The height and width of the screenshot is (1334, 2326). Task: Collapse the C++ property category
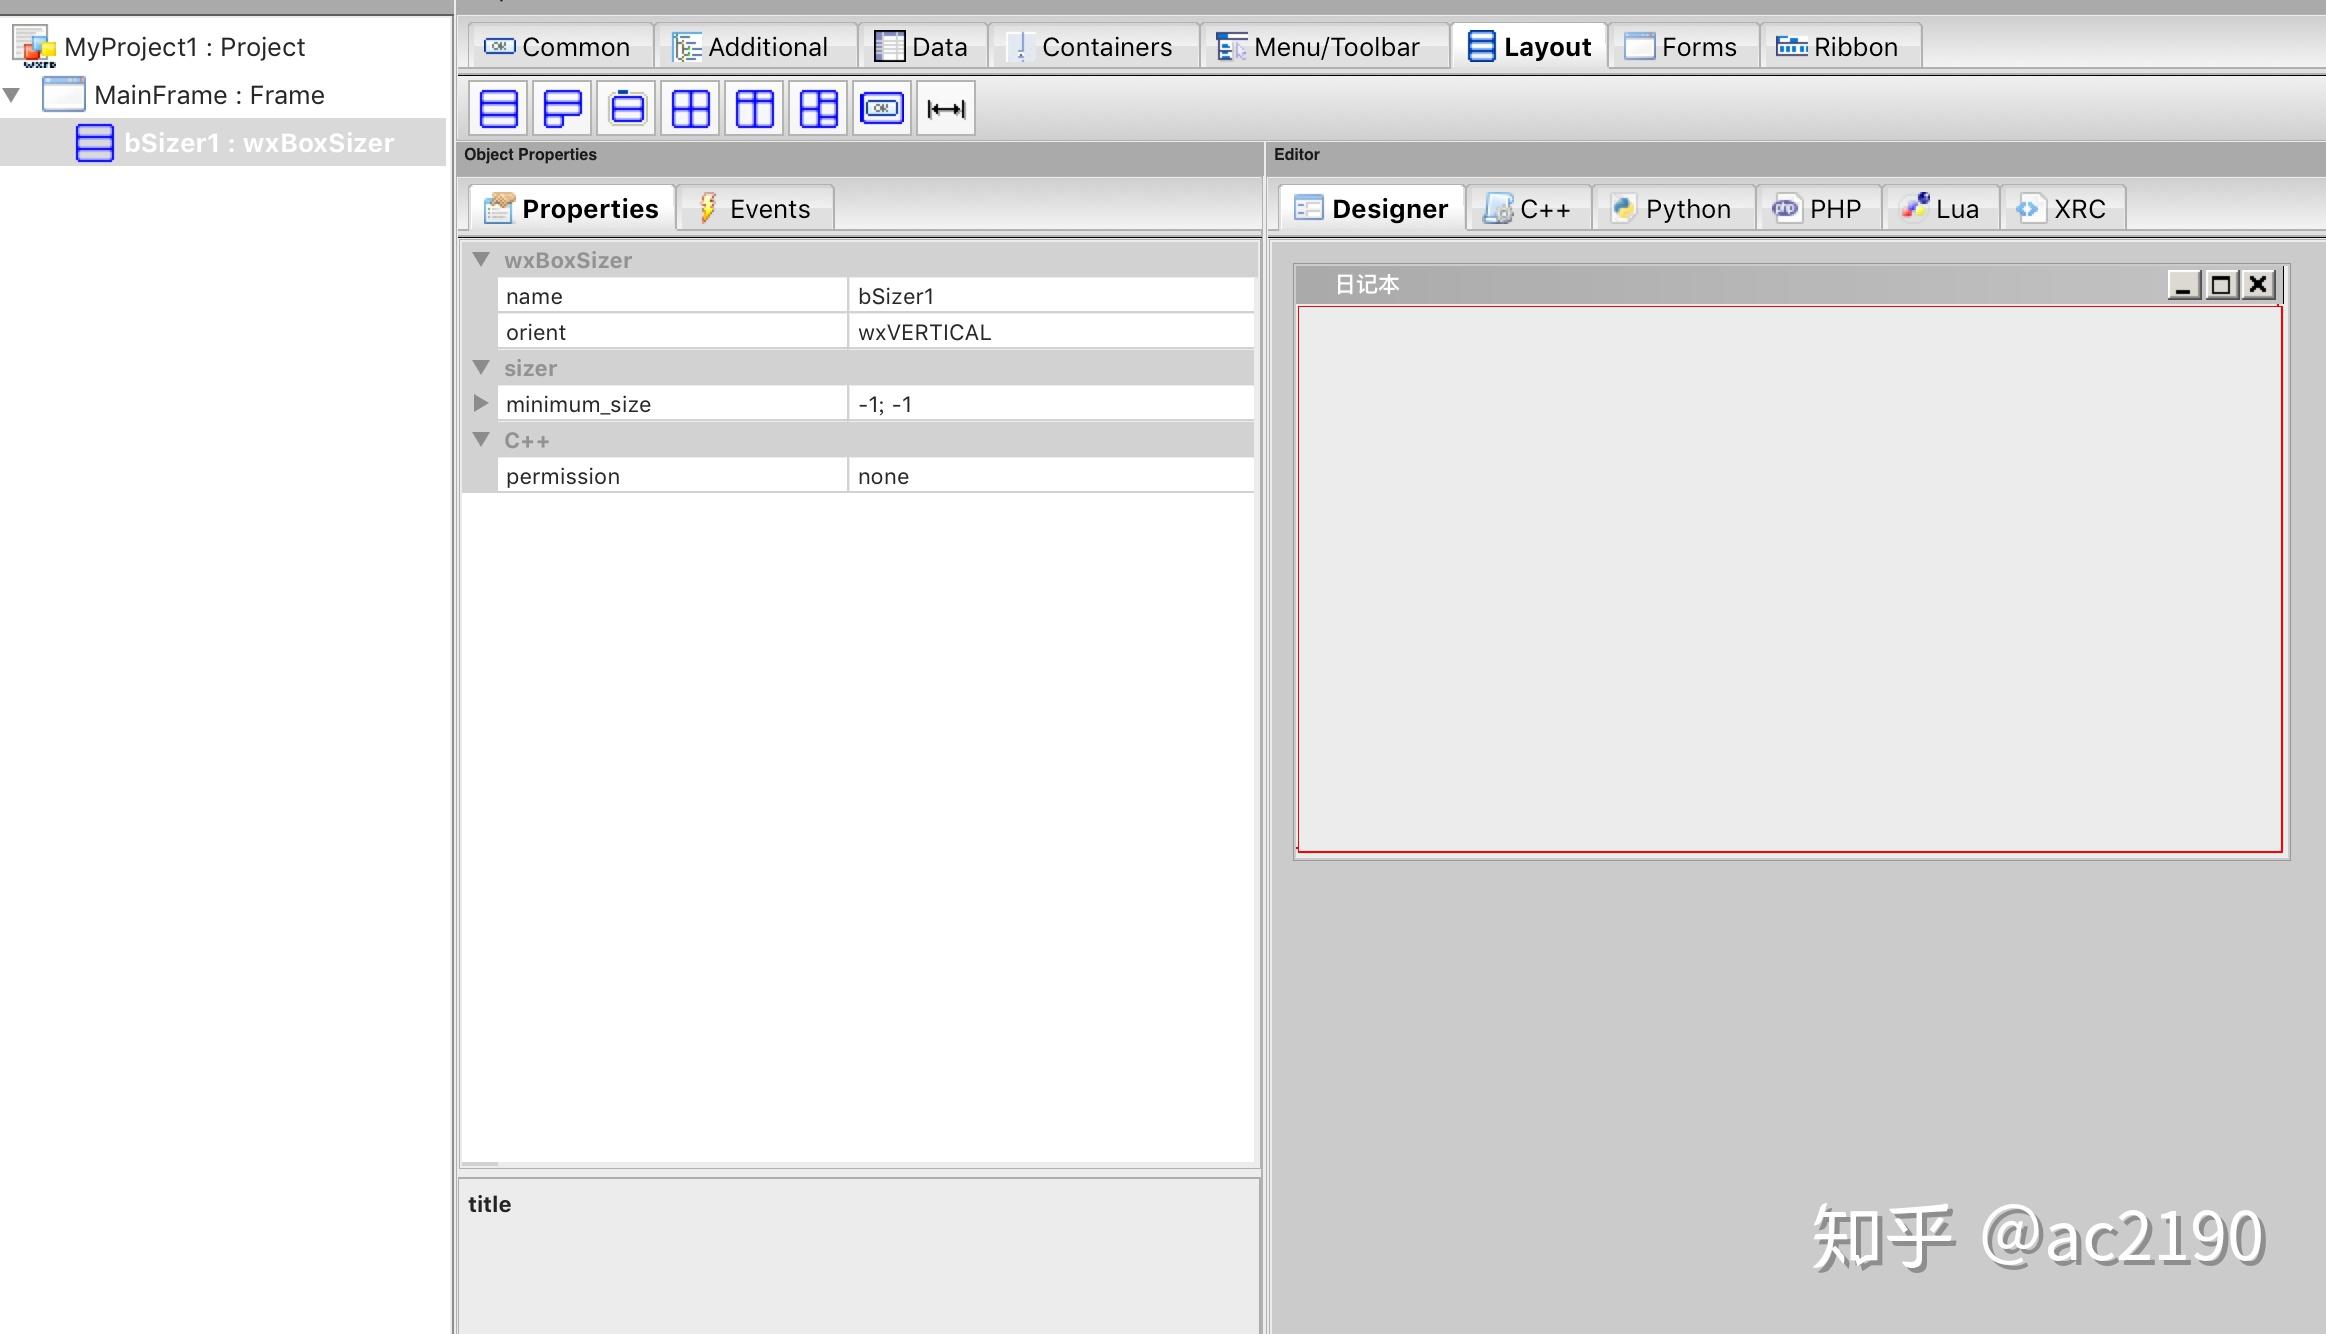(x=481, y=440)
